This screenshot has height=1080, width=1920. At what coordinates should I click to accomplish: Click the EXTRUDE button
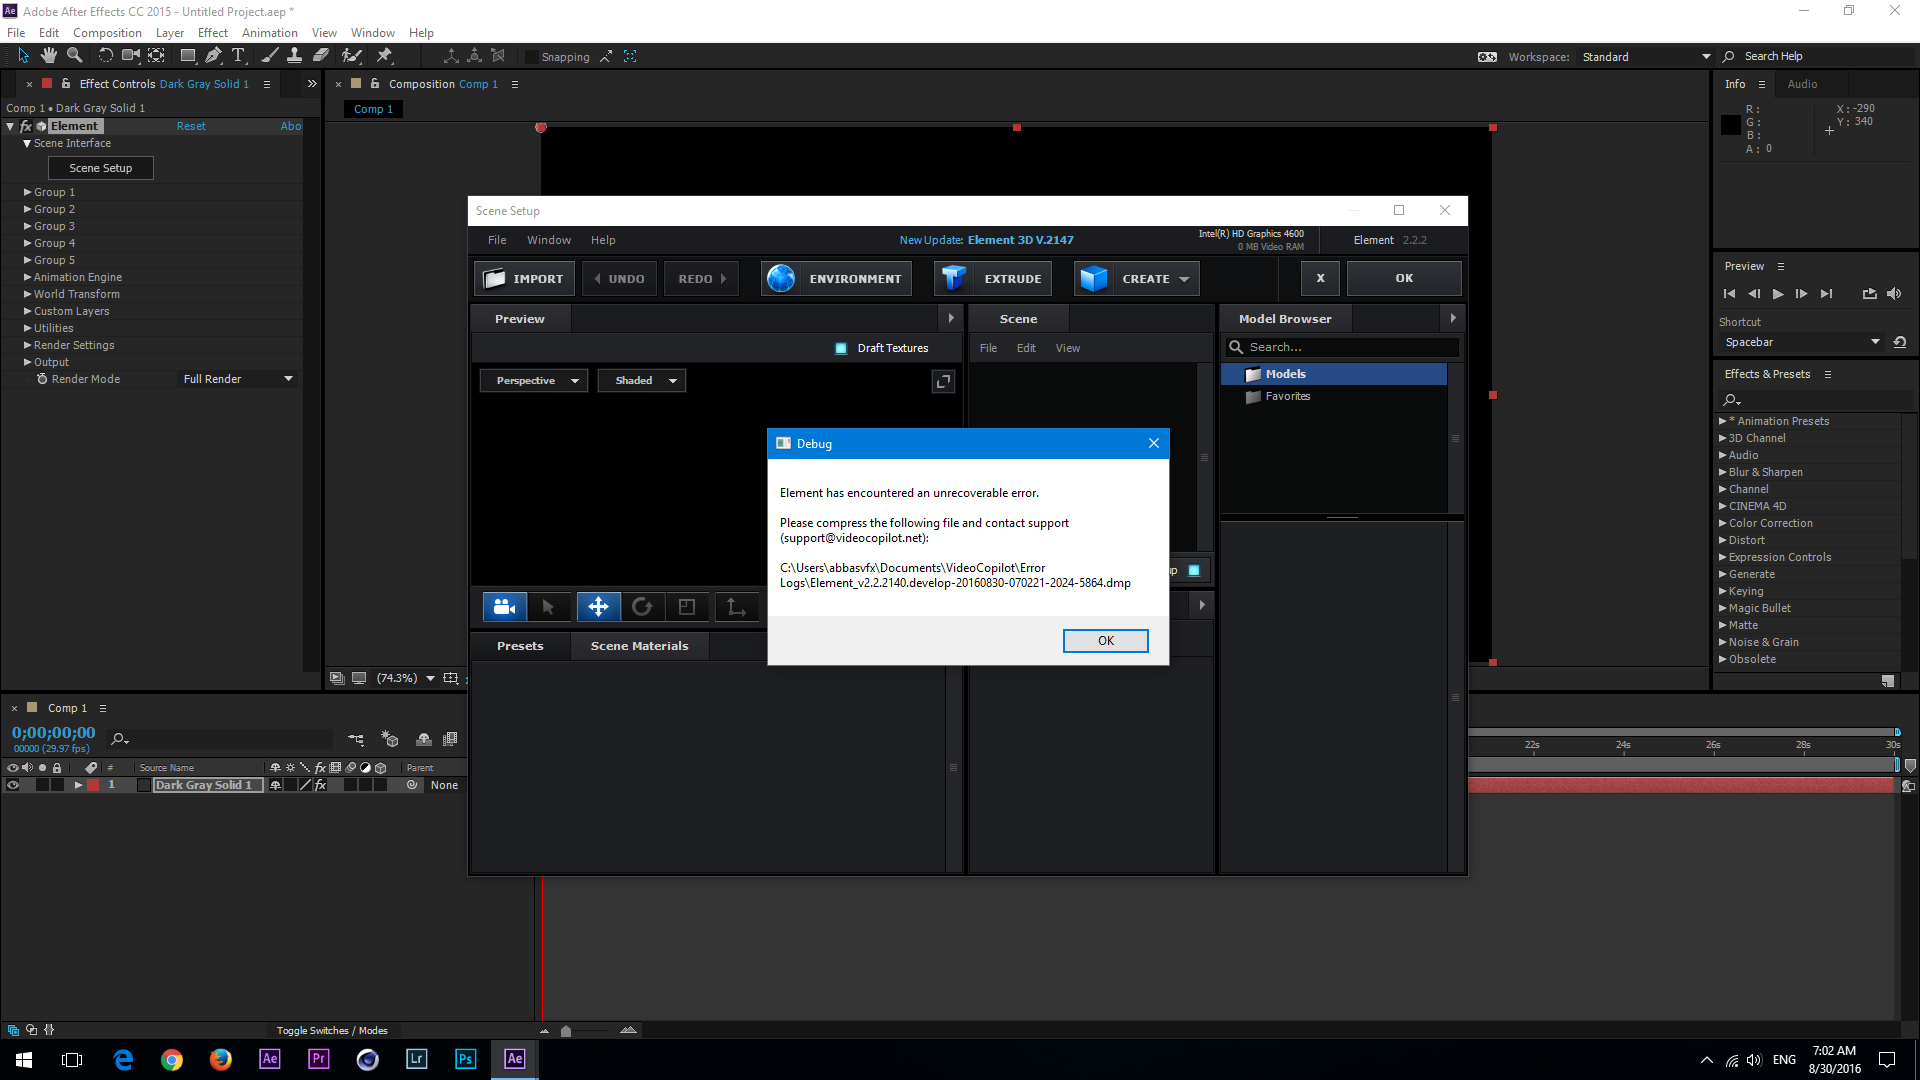[993, 279]
